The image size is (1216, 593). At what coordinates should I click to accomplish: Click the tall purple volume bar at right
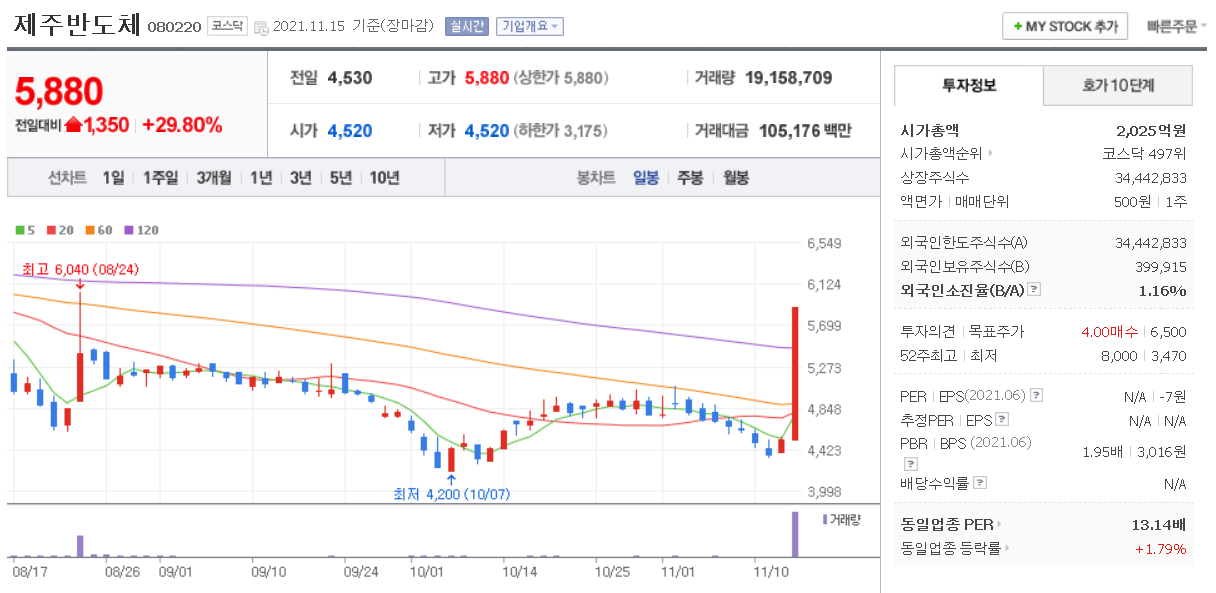(x=795, y=534)
